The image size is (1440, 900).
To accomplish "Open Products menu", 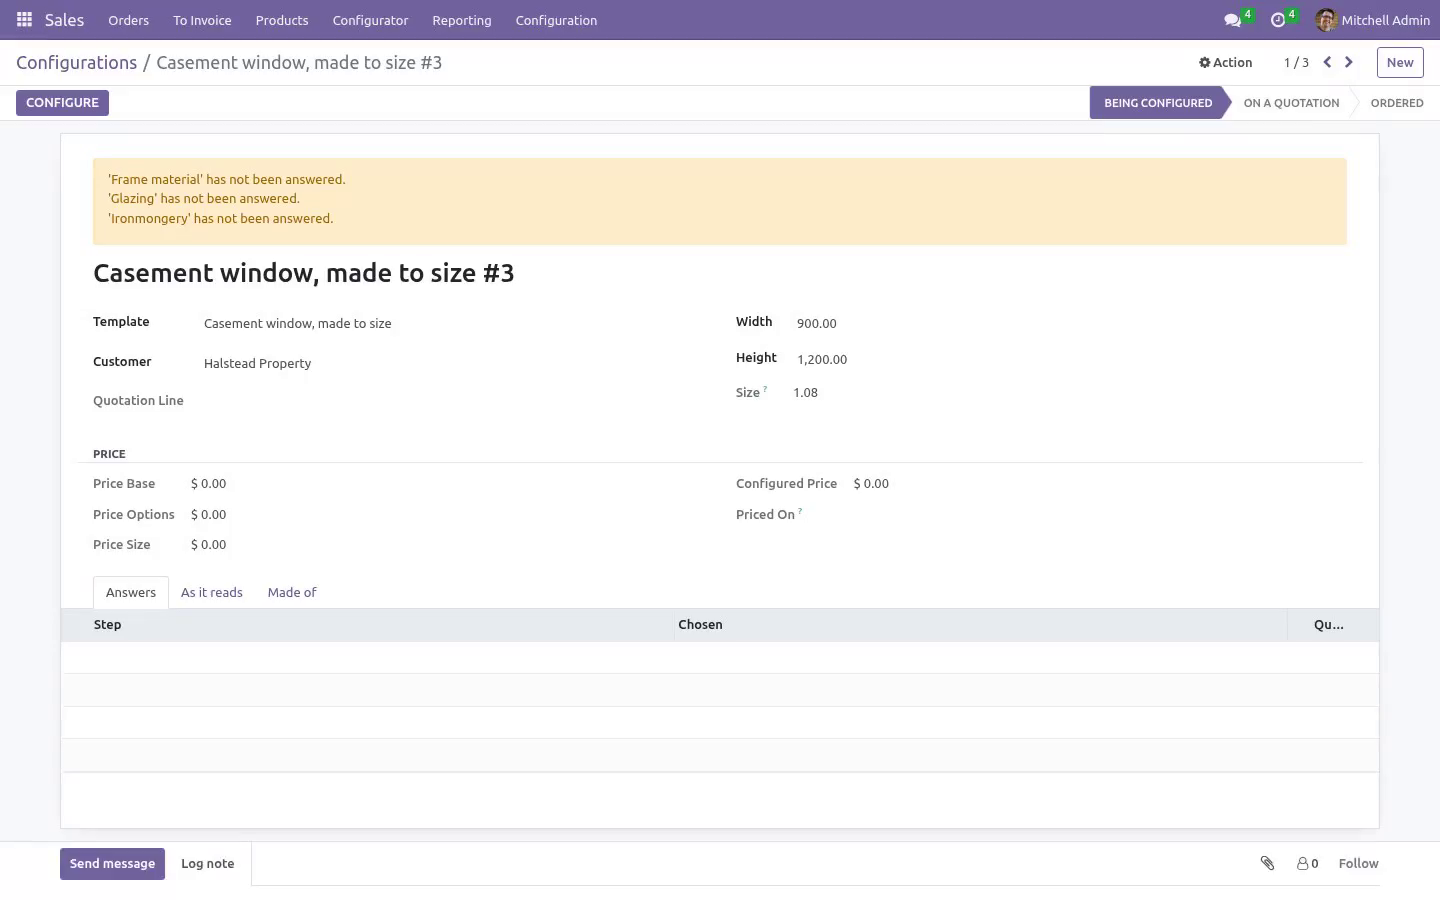I will [282, 20].
